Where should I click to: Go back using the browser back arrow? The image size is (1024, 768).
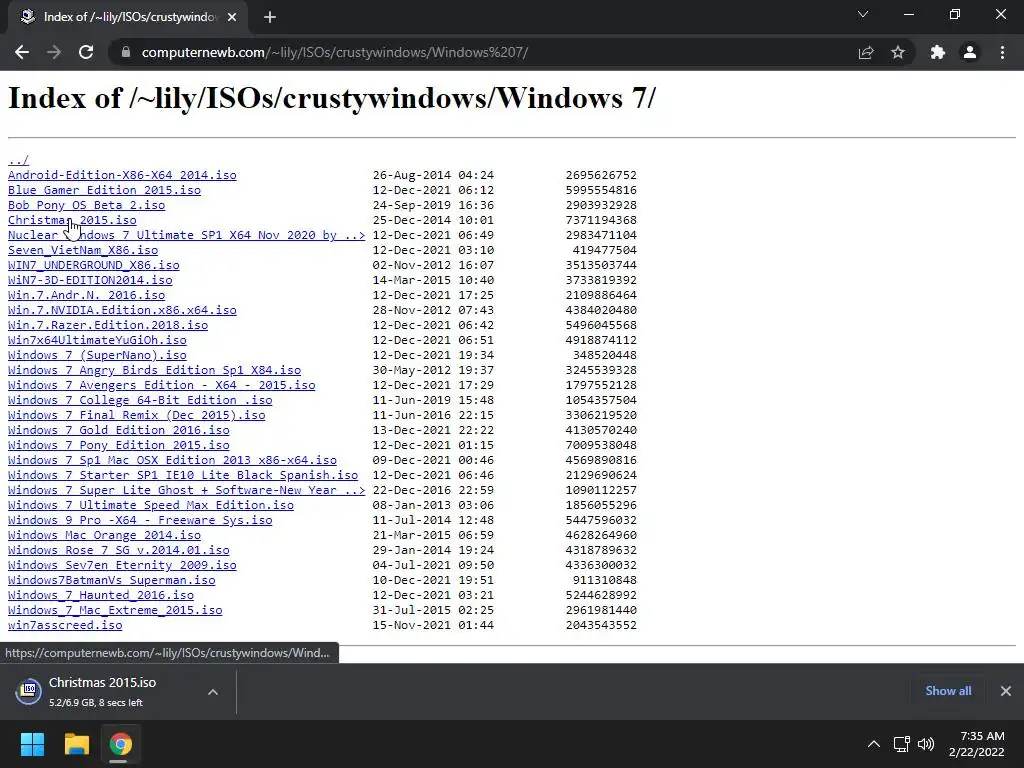coord(22,52)
